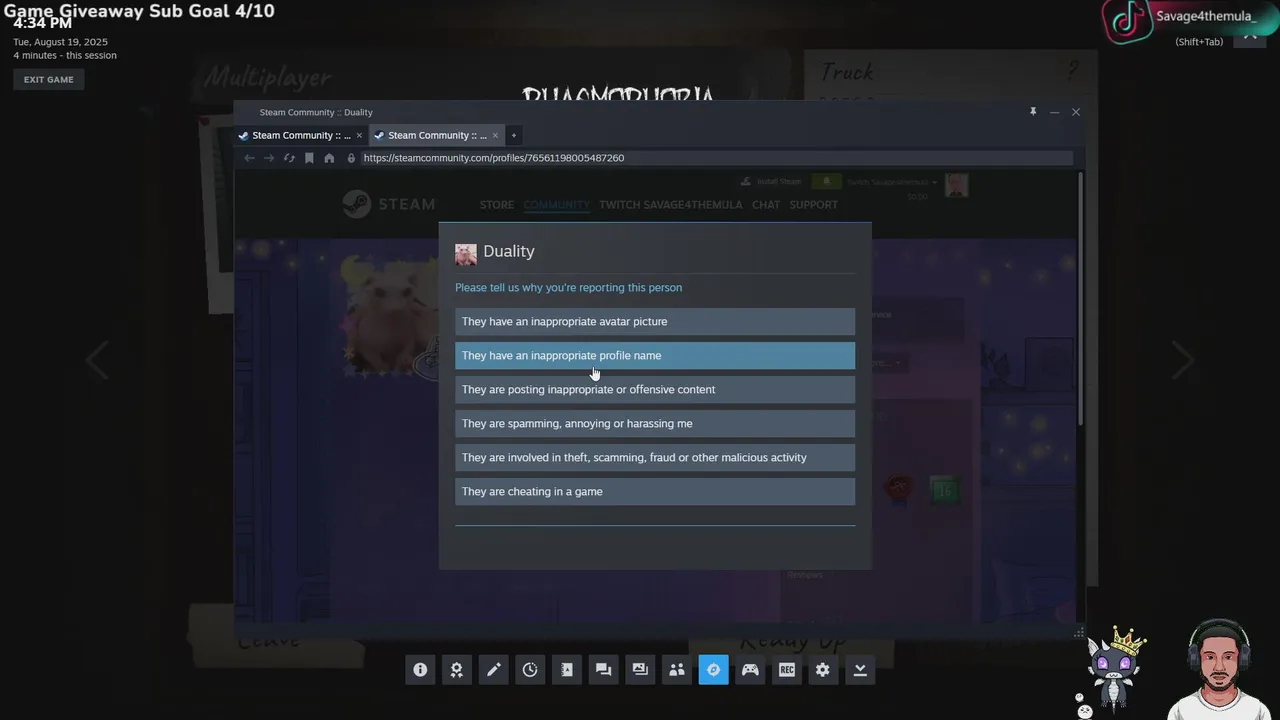Image resolution: width=1280 pixels, height=720 pixels.
Task: Open the account name dropdown
Action: (x=893, y=182)
